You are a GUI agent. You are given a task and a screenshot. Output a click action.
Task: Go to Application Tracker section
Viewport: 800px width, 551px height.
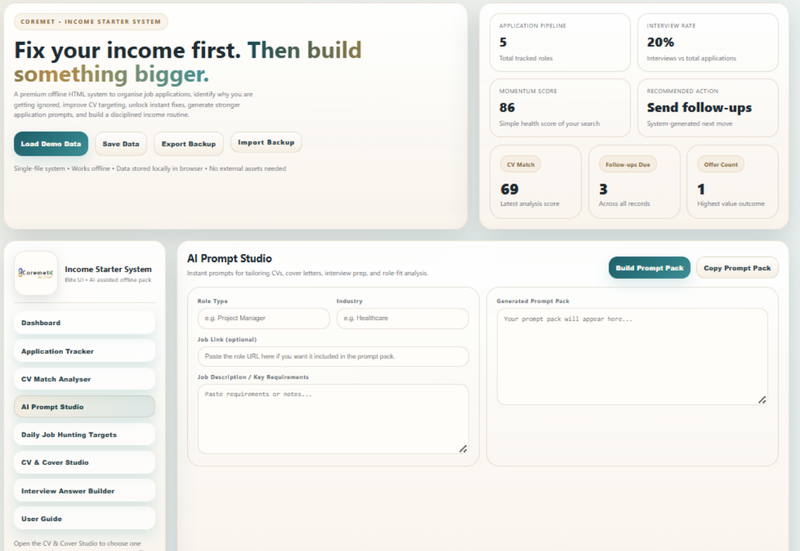pos(85,351)
